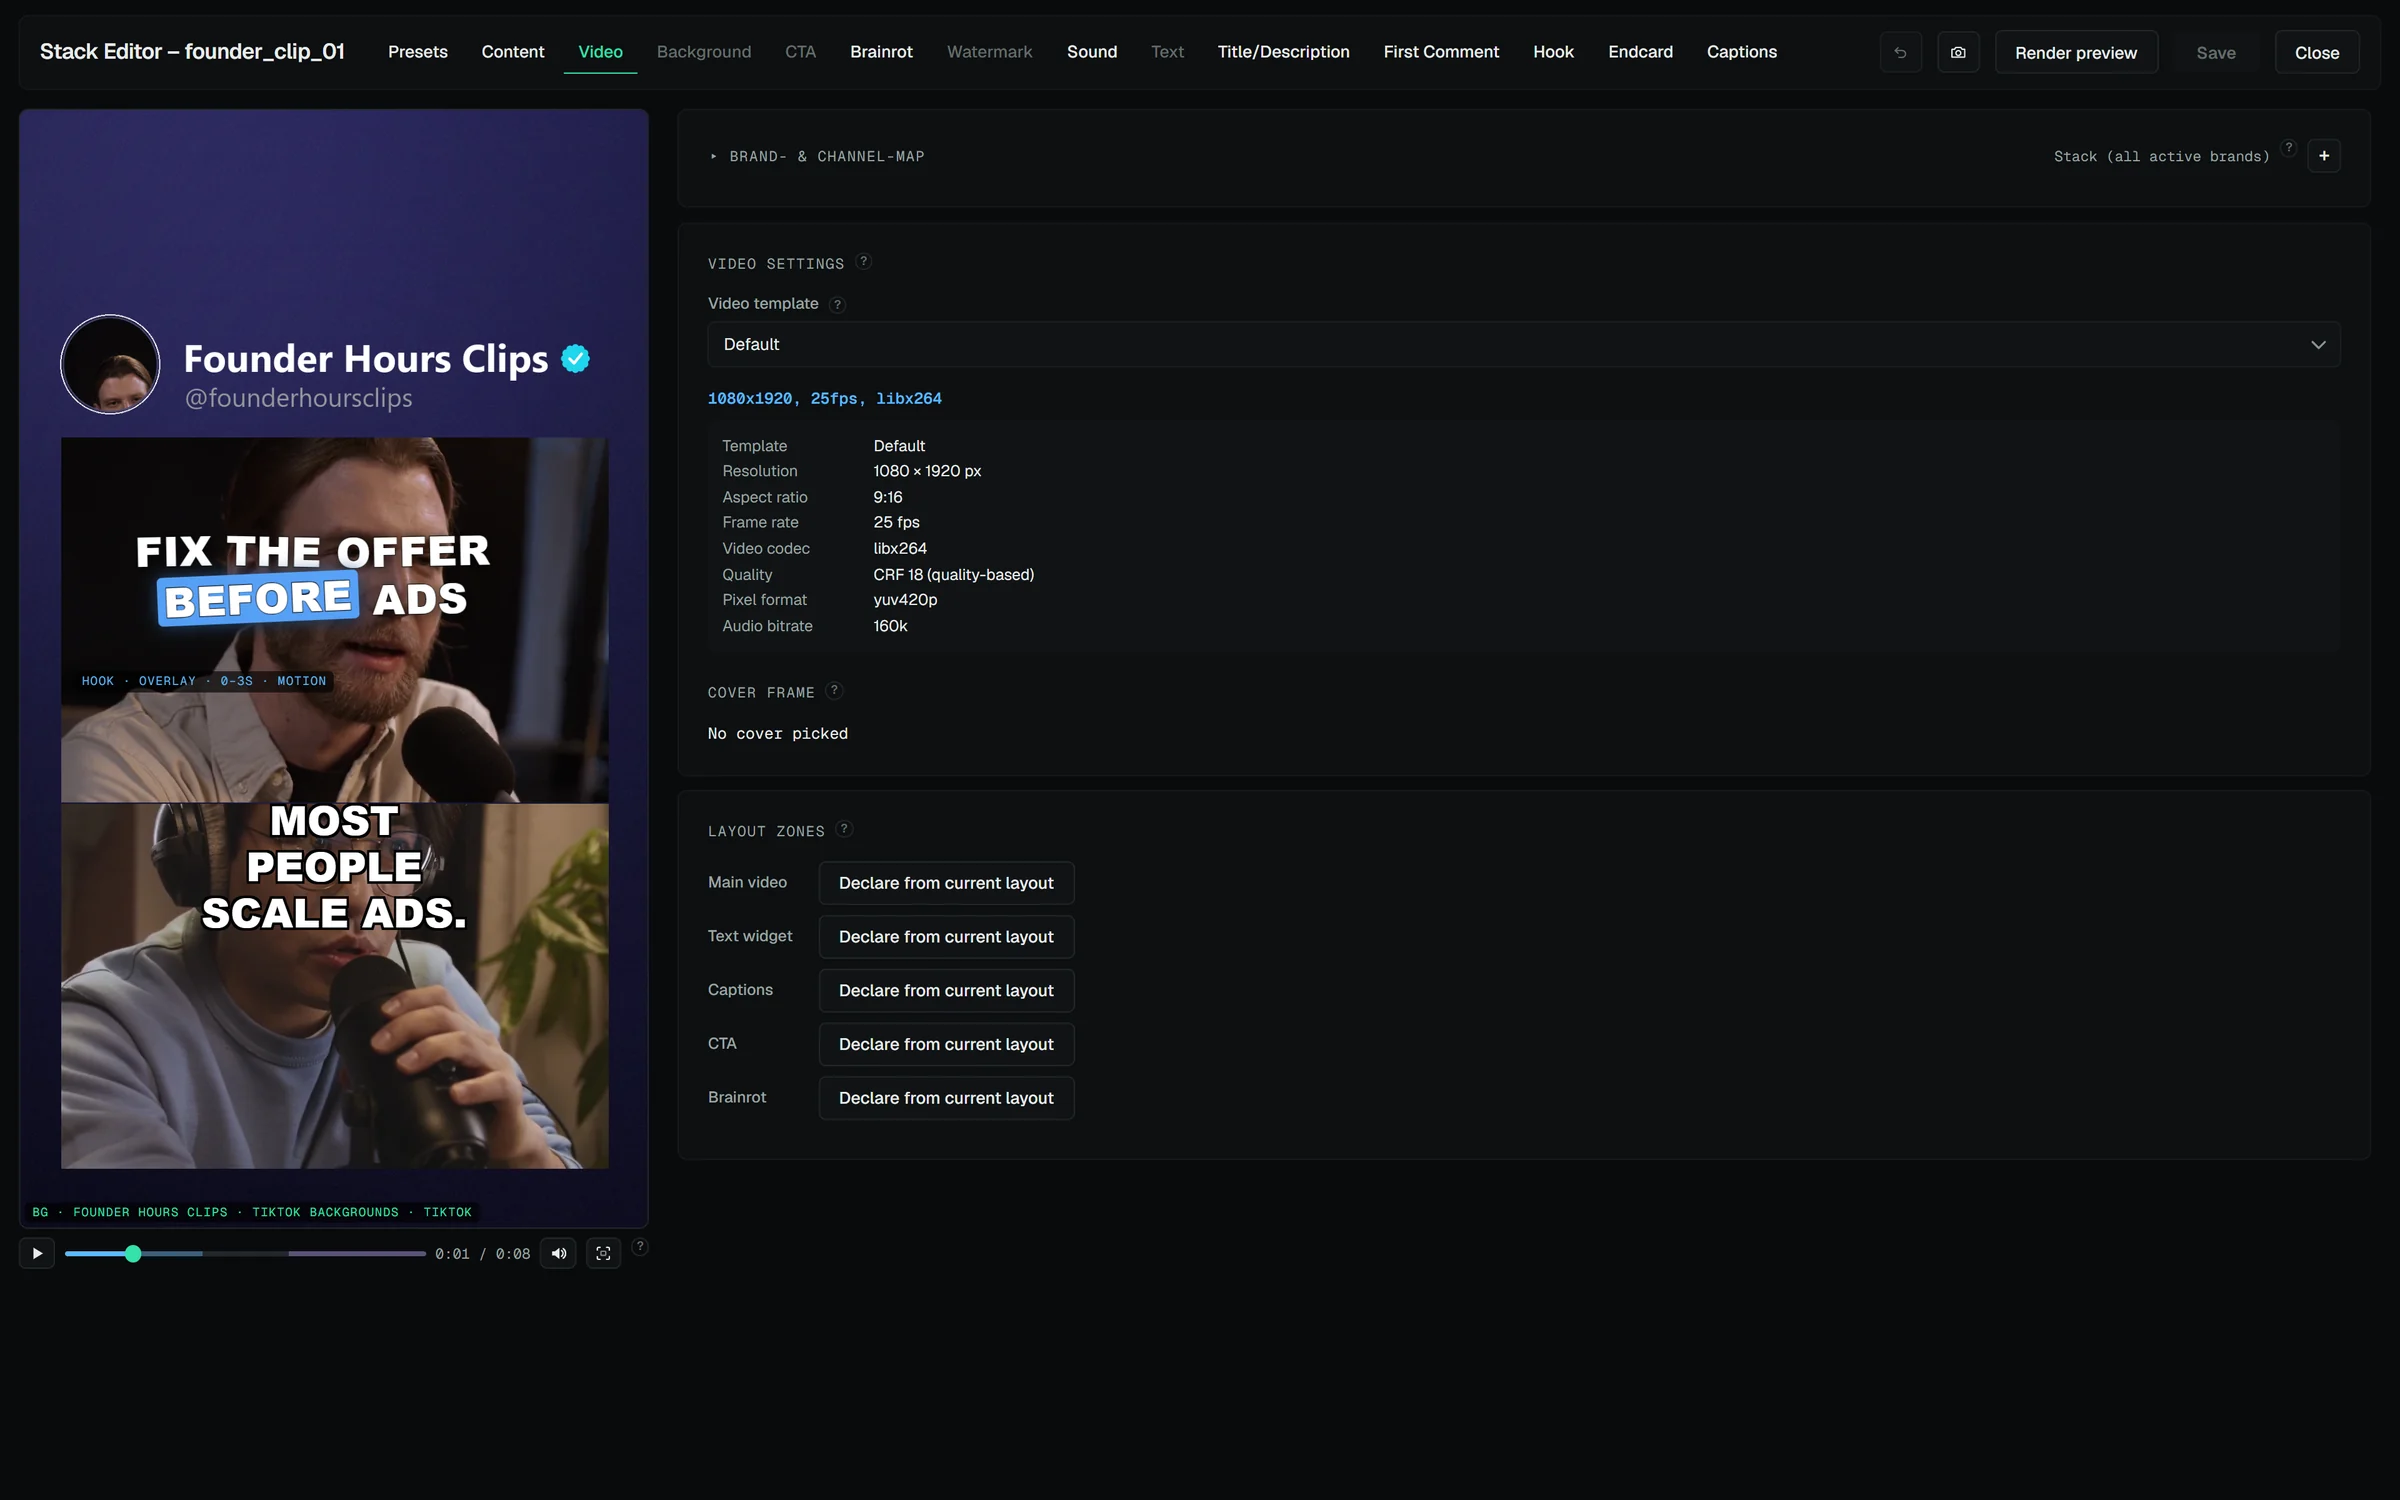Open help icon next to Video template
Image resolution: width=2400 pixels, height=1500 pixels.
point(838,305)
